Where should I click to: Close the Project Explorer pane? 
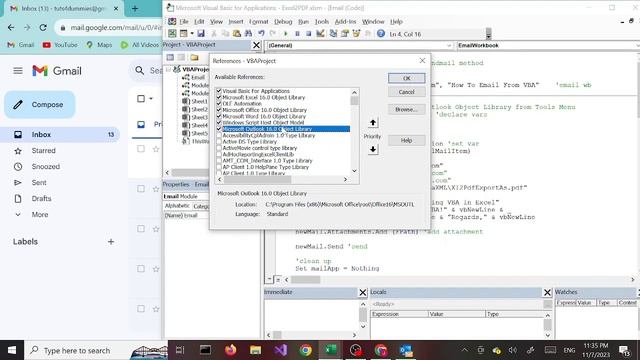pos(256,45)
